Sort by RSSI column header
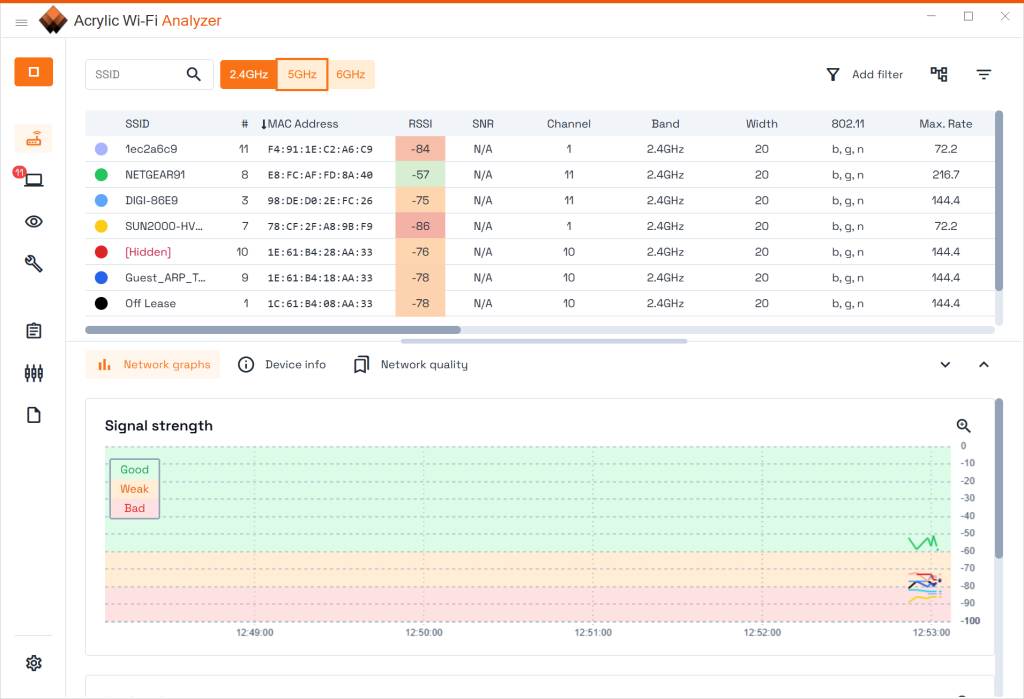This screenshot has width=1024, height=699. (x=421, y=124)
